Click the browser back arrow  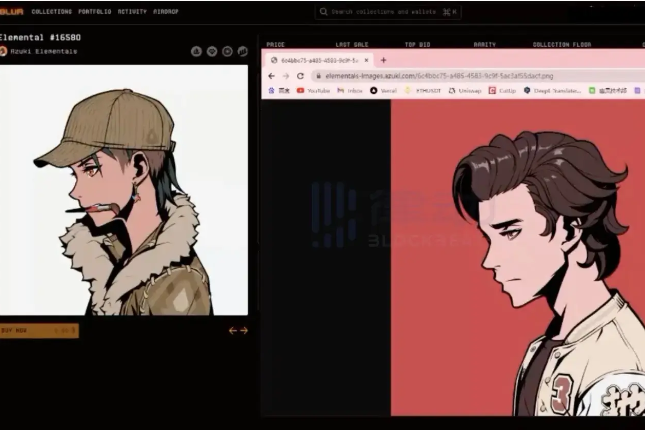point(271,76)
